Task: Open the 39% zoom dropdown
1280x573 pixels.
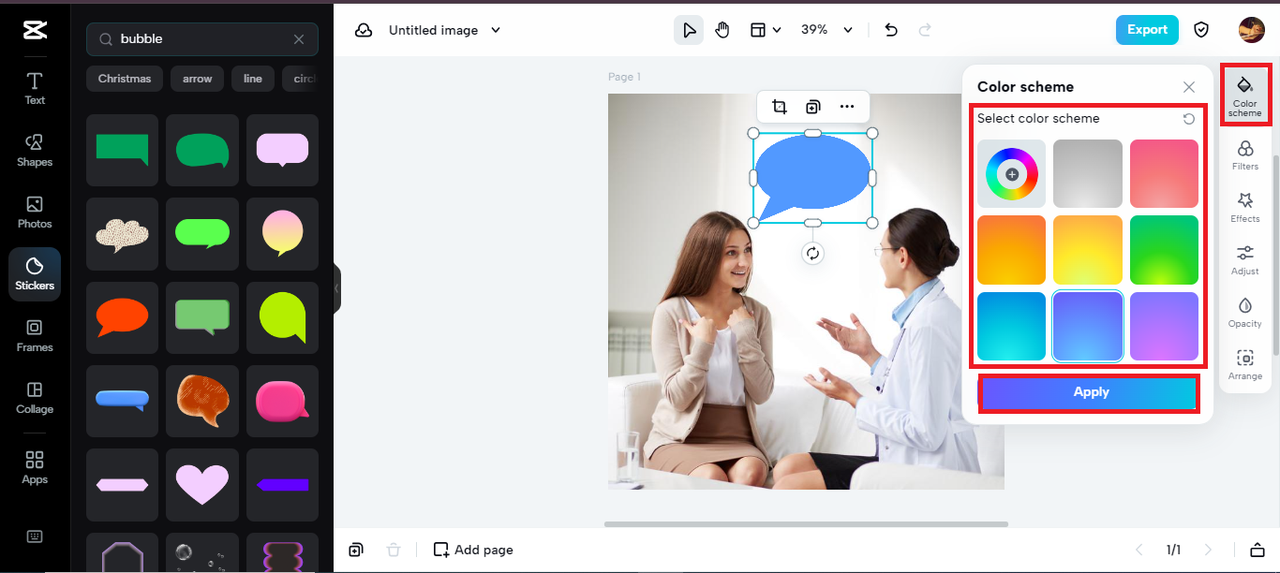Action: coord(826,30)
